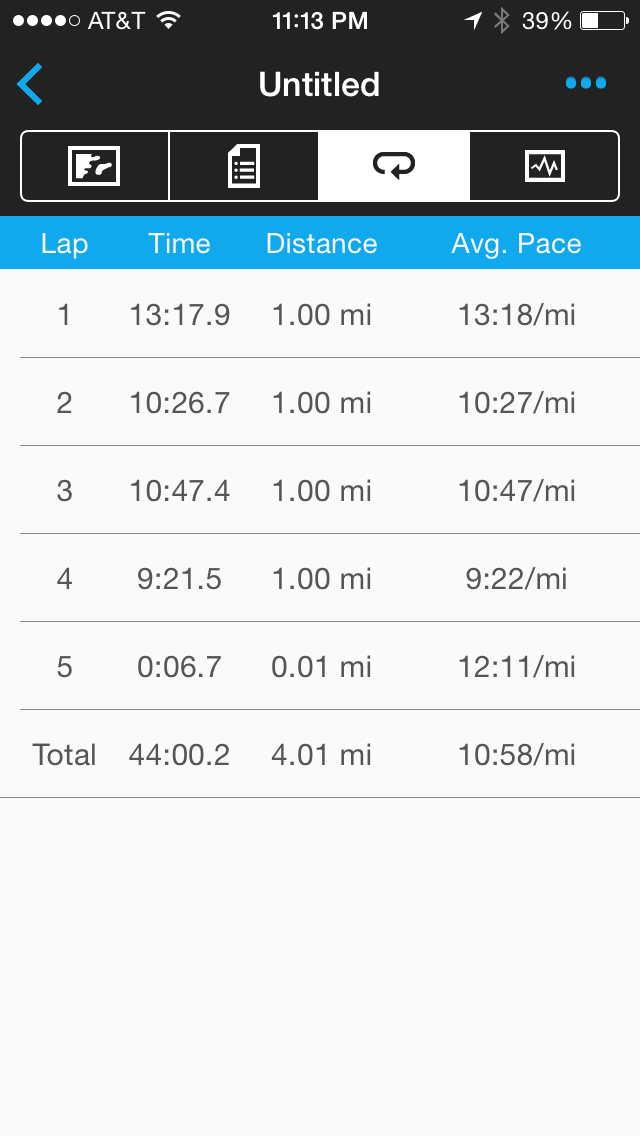Select the lap 4 row with 9:21.5
The image size is (640, 1136).
[320, 579]
